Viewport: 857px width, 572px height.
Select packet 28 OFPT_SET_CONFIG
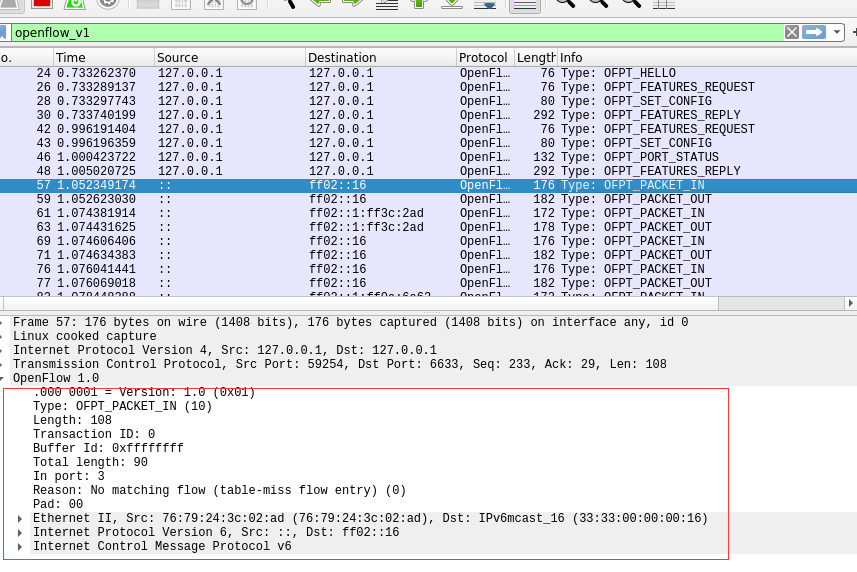[x=428, y=101]
